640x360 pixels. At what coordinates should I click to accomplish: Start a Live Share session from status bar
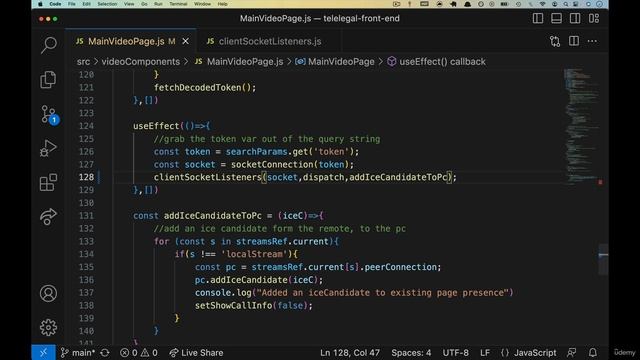point(196,353)
